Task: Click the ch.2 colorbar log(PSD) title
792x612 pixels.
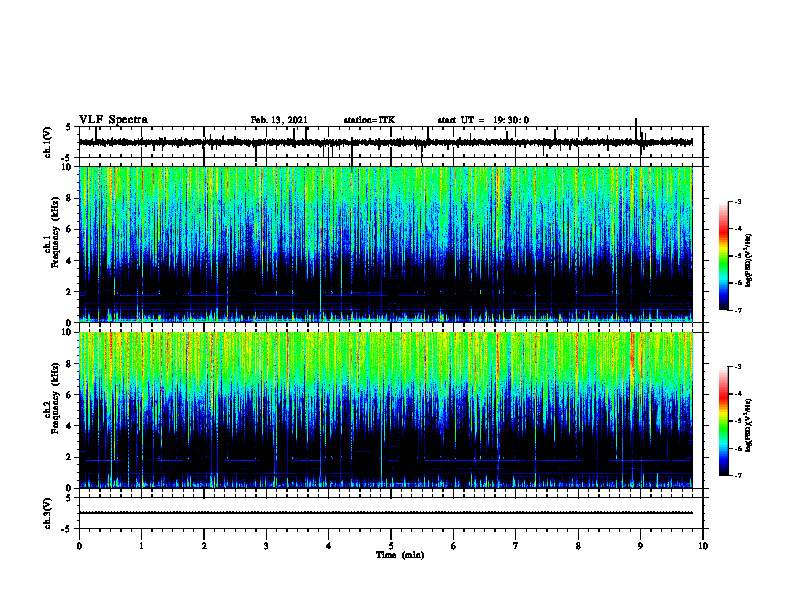Action: coord(749,425)
